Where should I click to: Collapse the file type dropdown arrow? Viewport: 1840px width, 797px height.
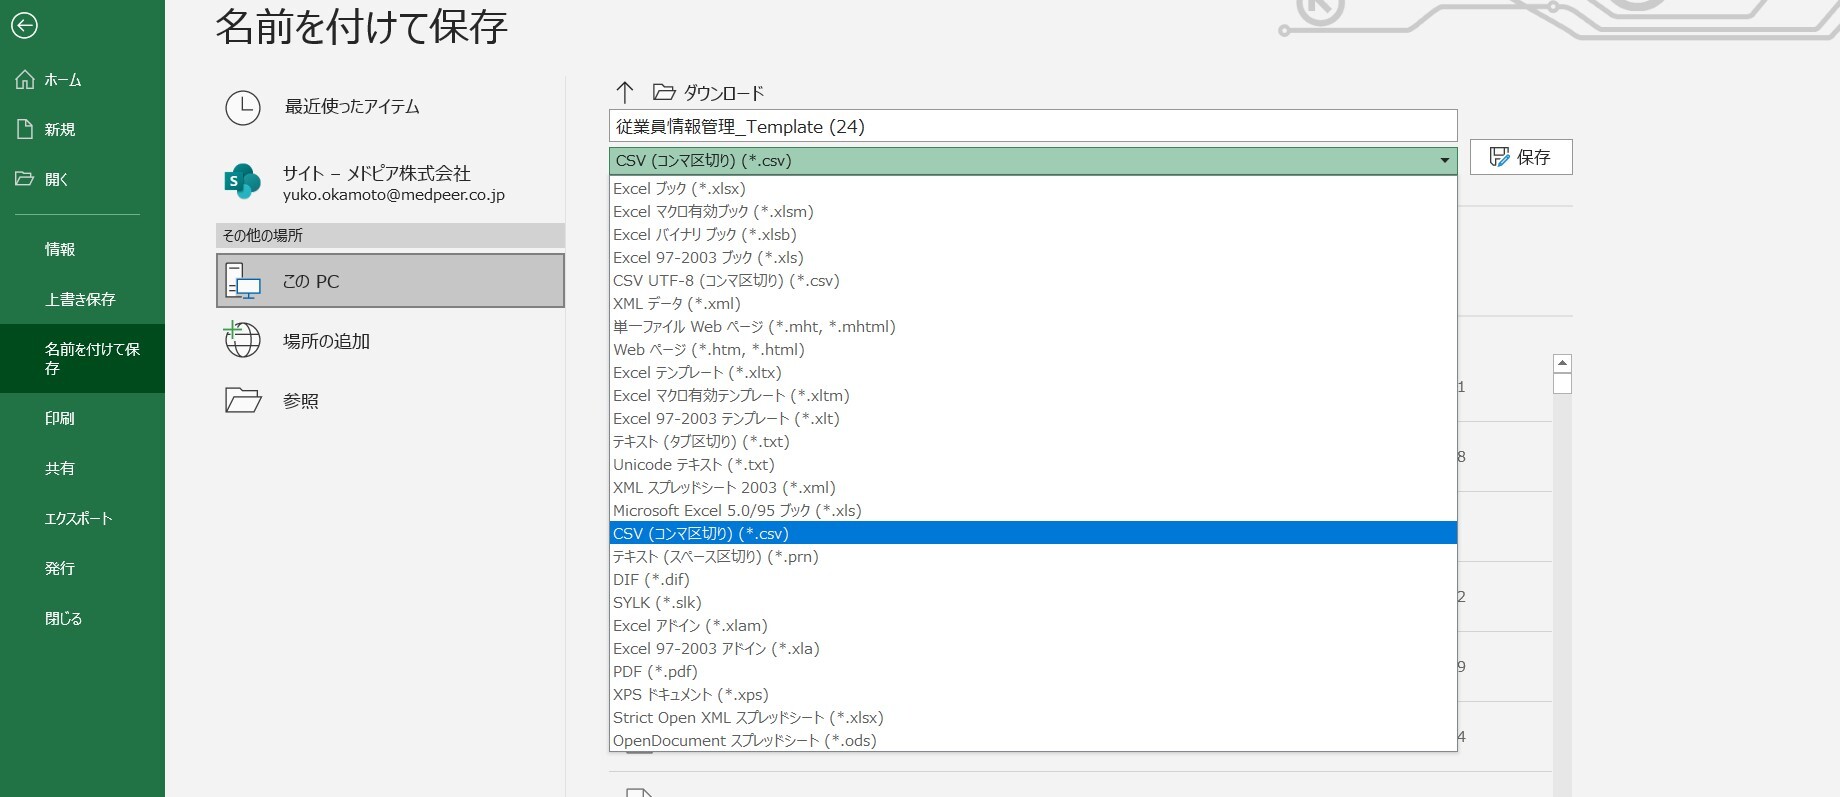1444,161
